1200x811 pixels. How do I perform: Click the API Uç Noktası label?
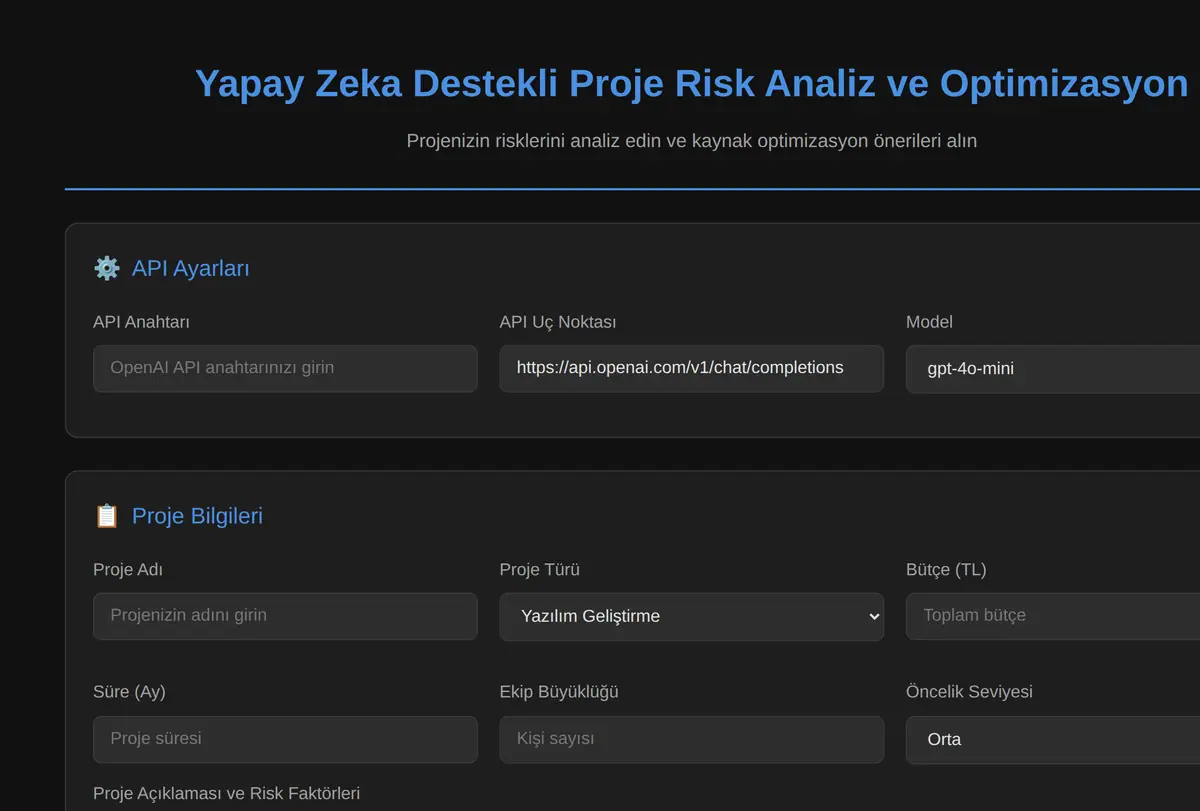click(x=558, y=322)
